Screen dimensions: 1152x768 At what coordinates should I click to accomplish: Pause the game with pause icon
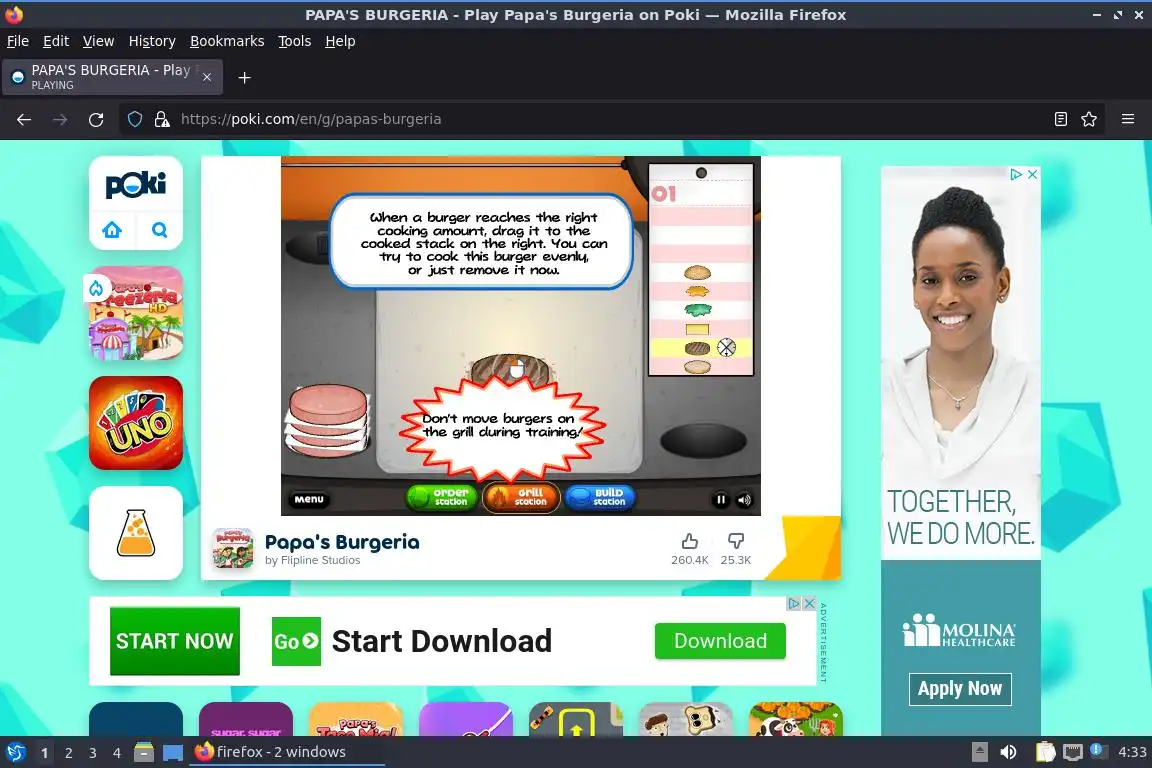click(x=721, y=500)
